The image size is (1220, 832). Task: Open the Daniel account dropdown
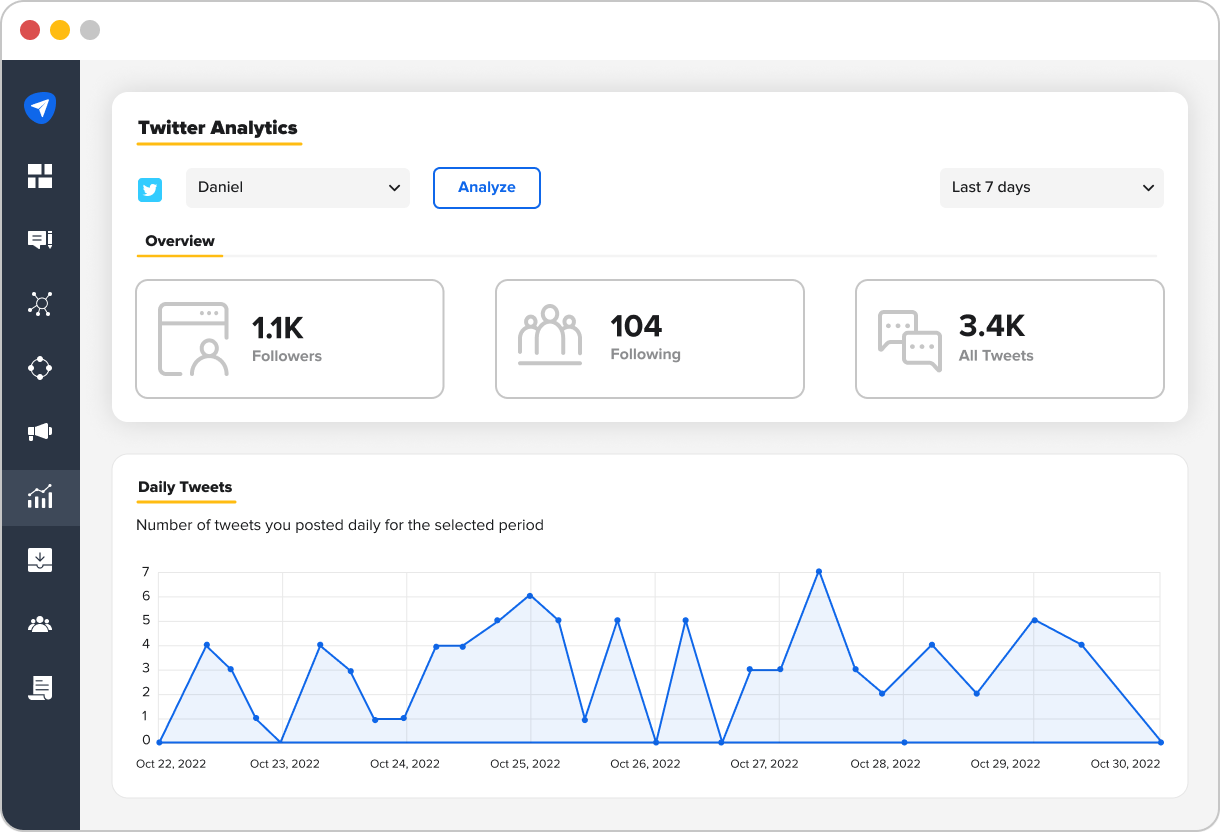click(298, 188)
